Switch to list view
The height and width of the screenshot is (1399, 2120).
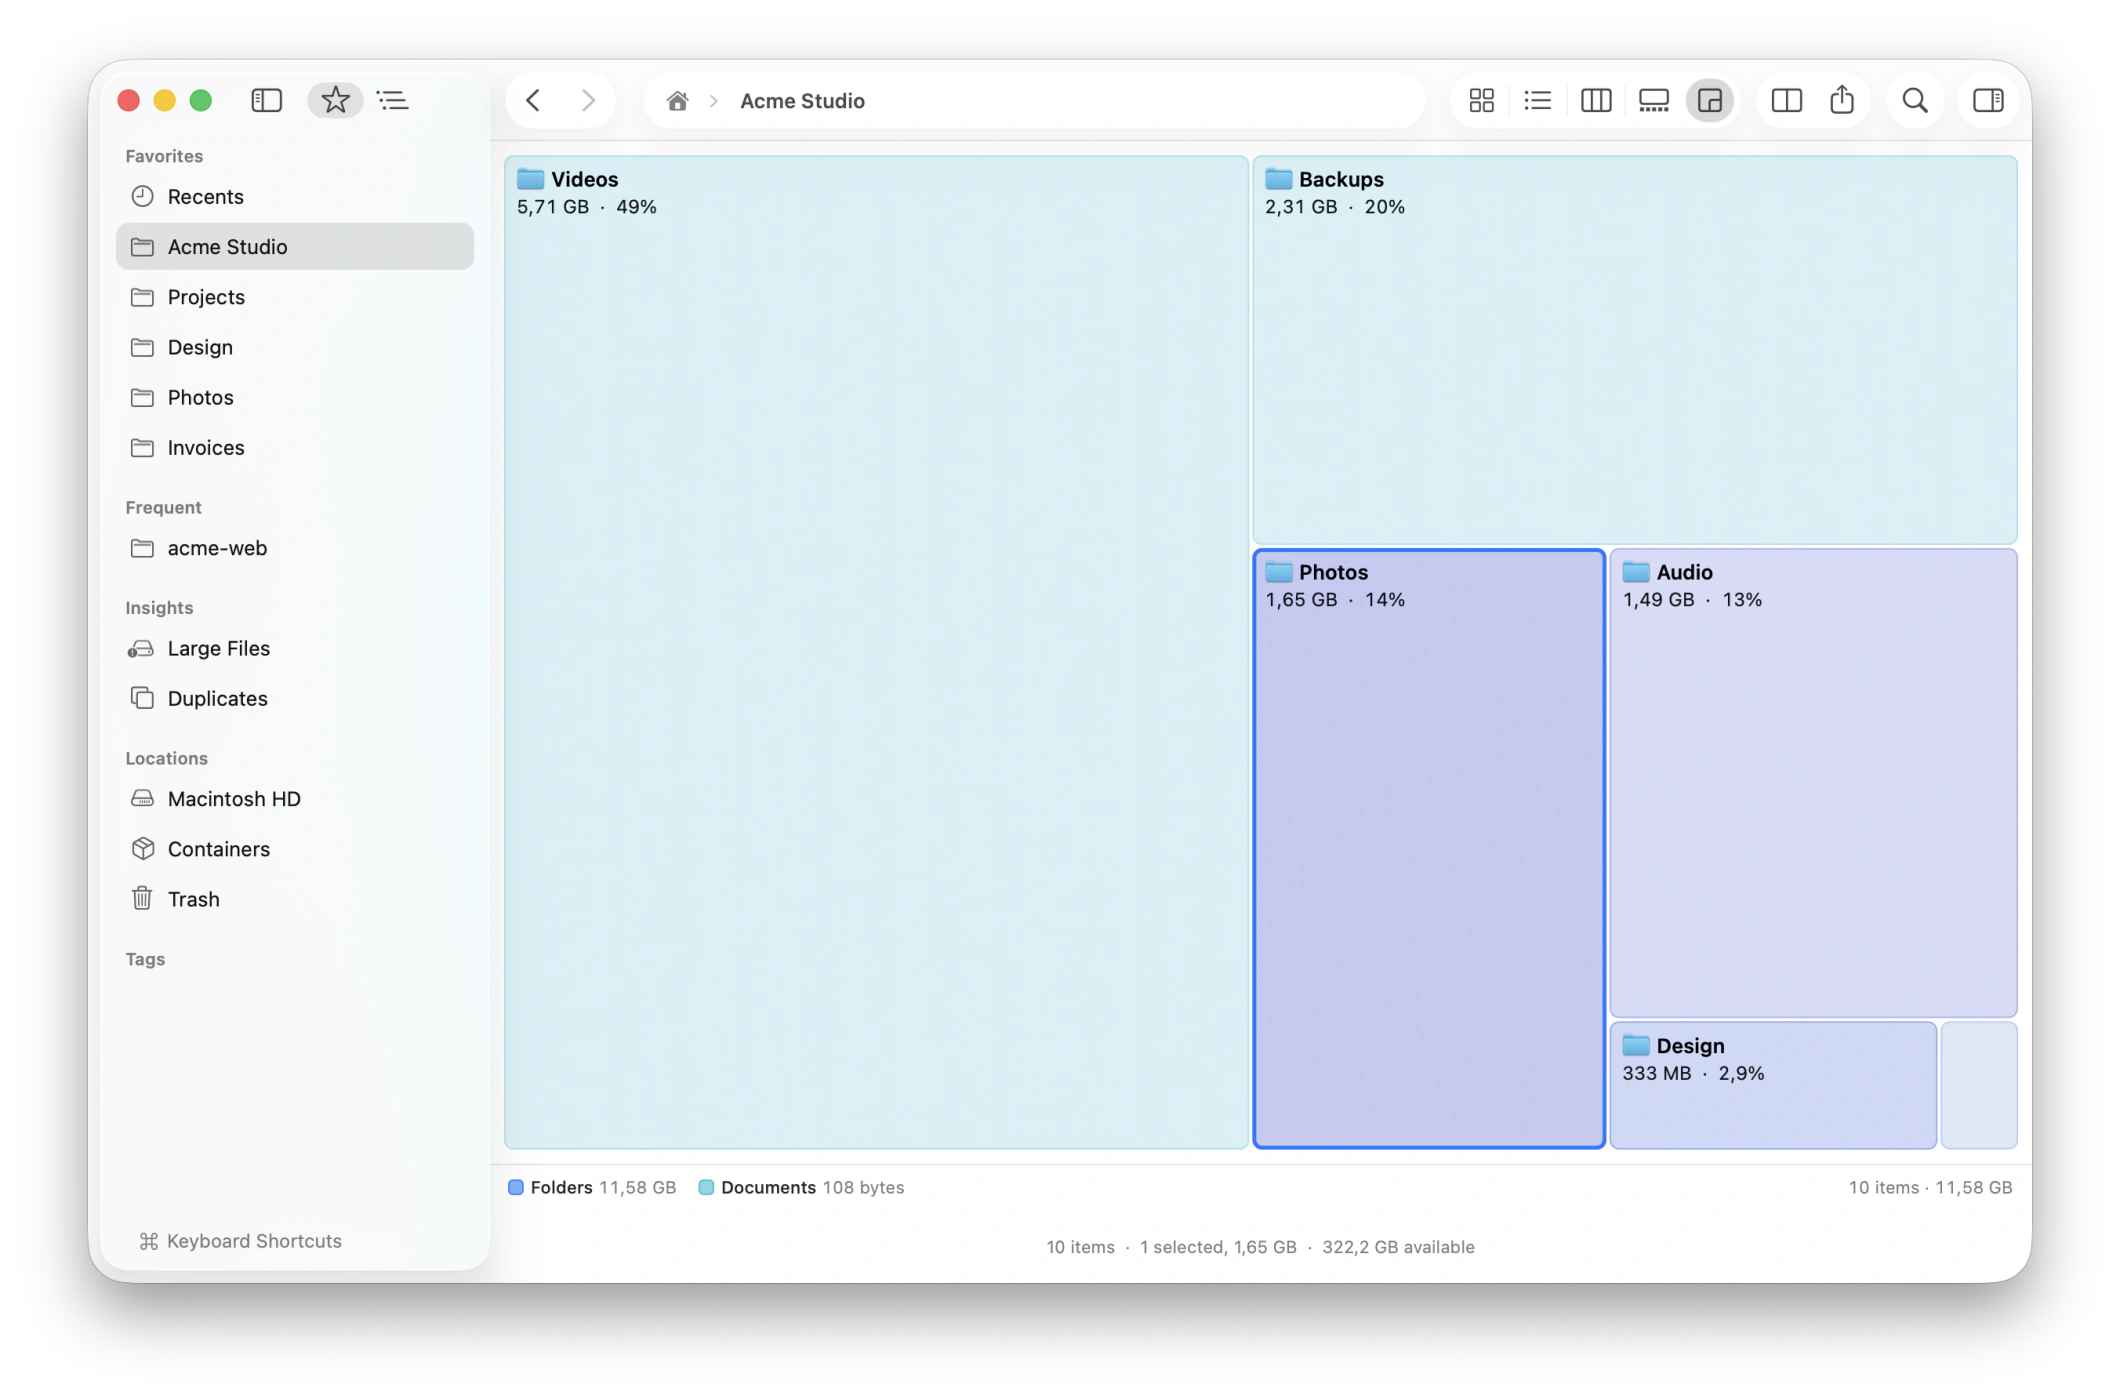tap(1538, 100)
